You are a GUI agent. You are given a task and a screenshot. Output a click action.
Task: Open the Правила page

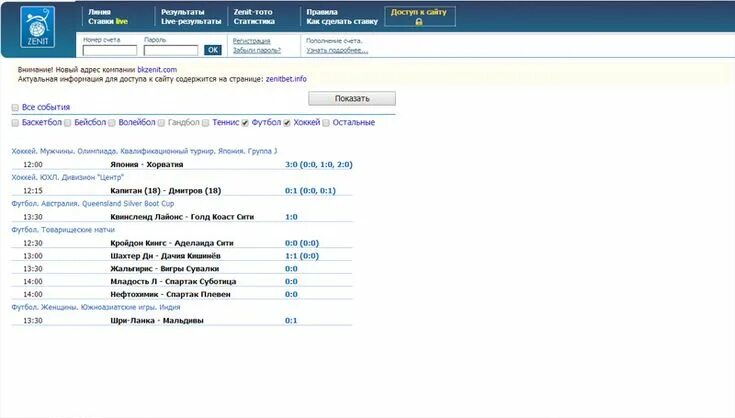coord(322,12)
